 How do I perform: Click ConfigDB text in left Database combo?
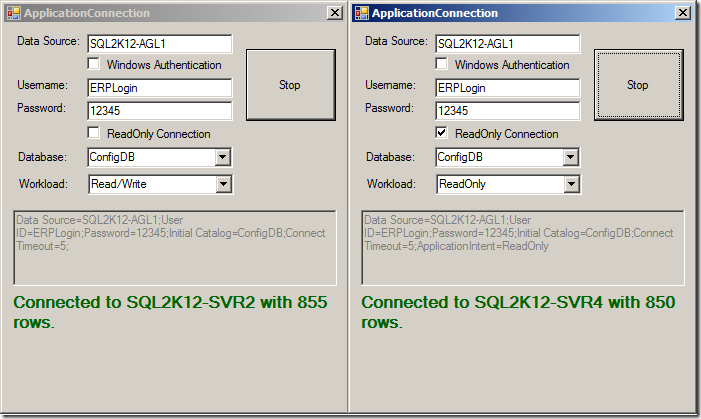click(112, 157)
